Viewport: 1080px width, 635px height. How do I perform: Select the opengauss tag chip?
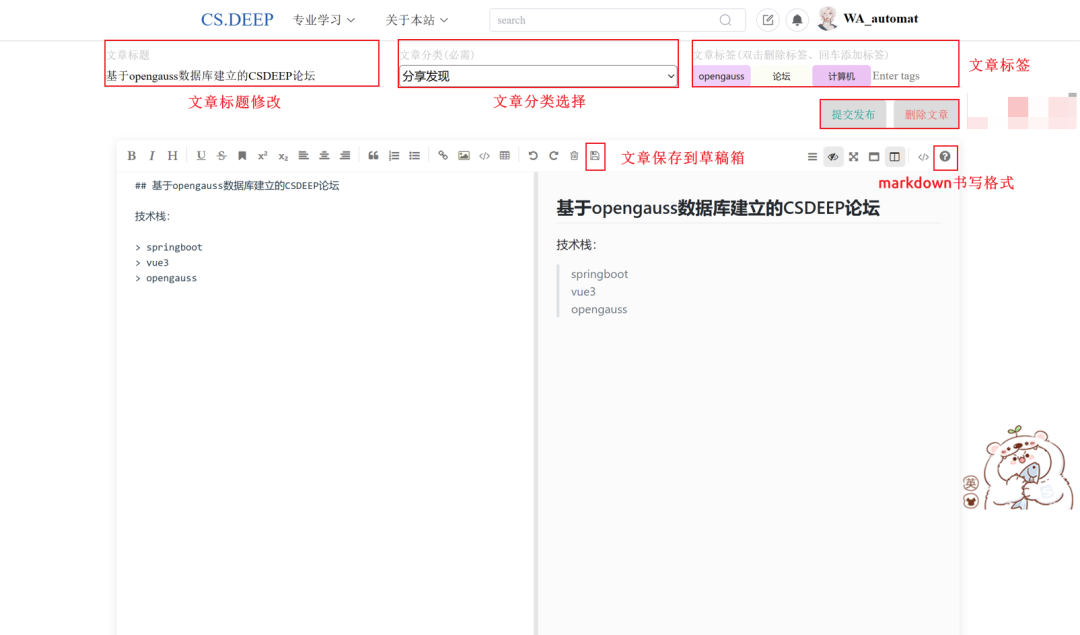(x=721, y=76)
